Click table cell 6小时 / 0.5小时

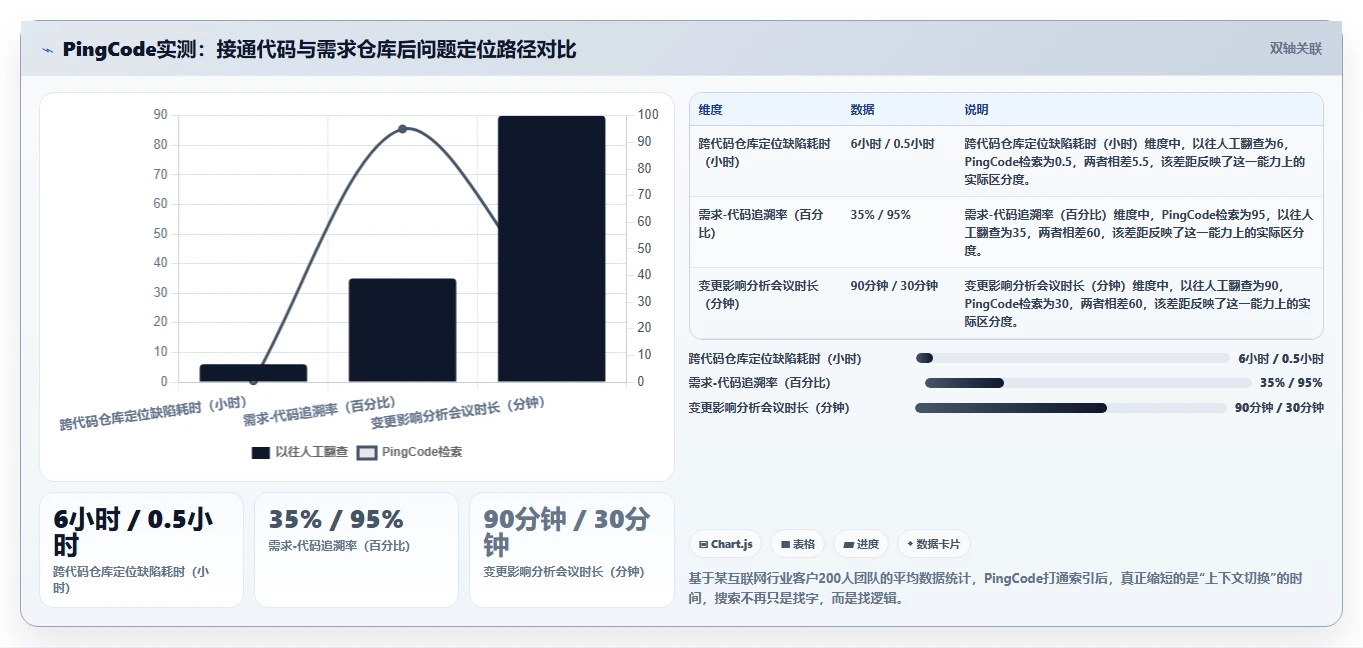coord(892,144)
